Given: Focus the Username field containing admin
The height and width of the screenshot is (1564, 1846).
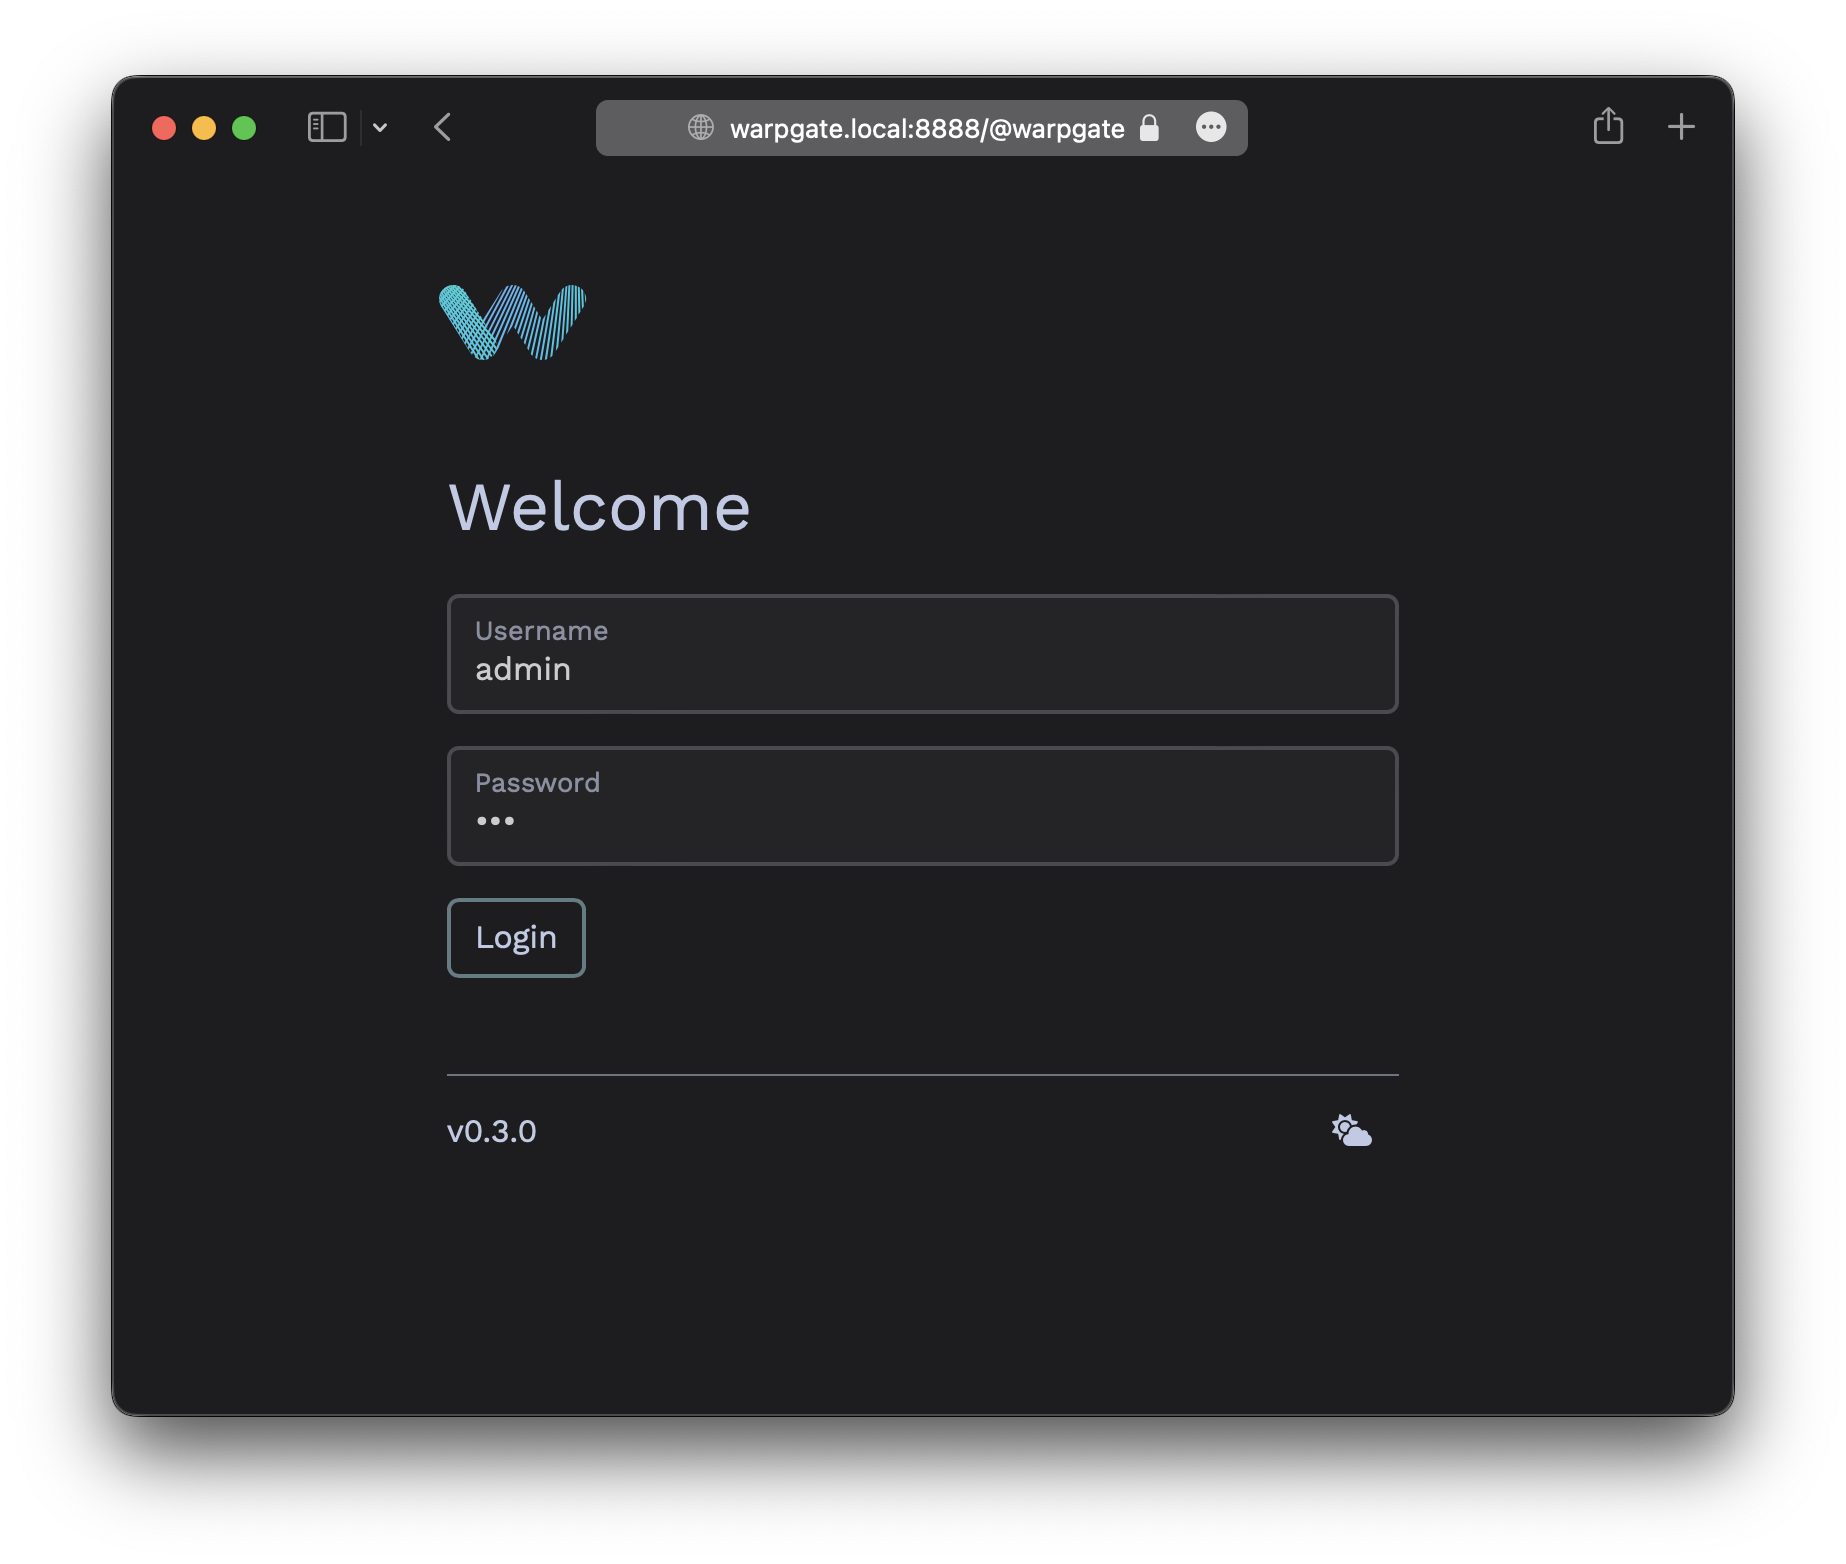Looking at the screenshot, I should point(922,654).
